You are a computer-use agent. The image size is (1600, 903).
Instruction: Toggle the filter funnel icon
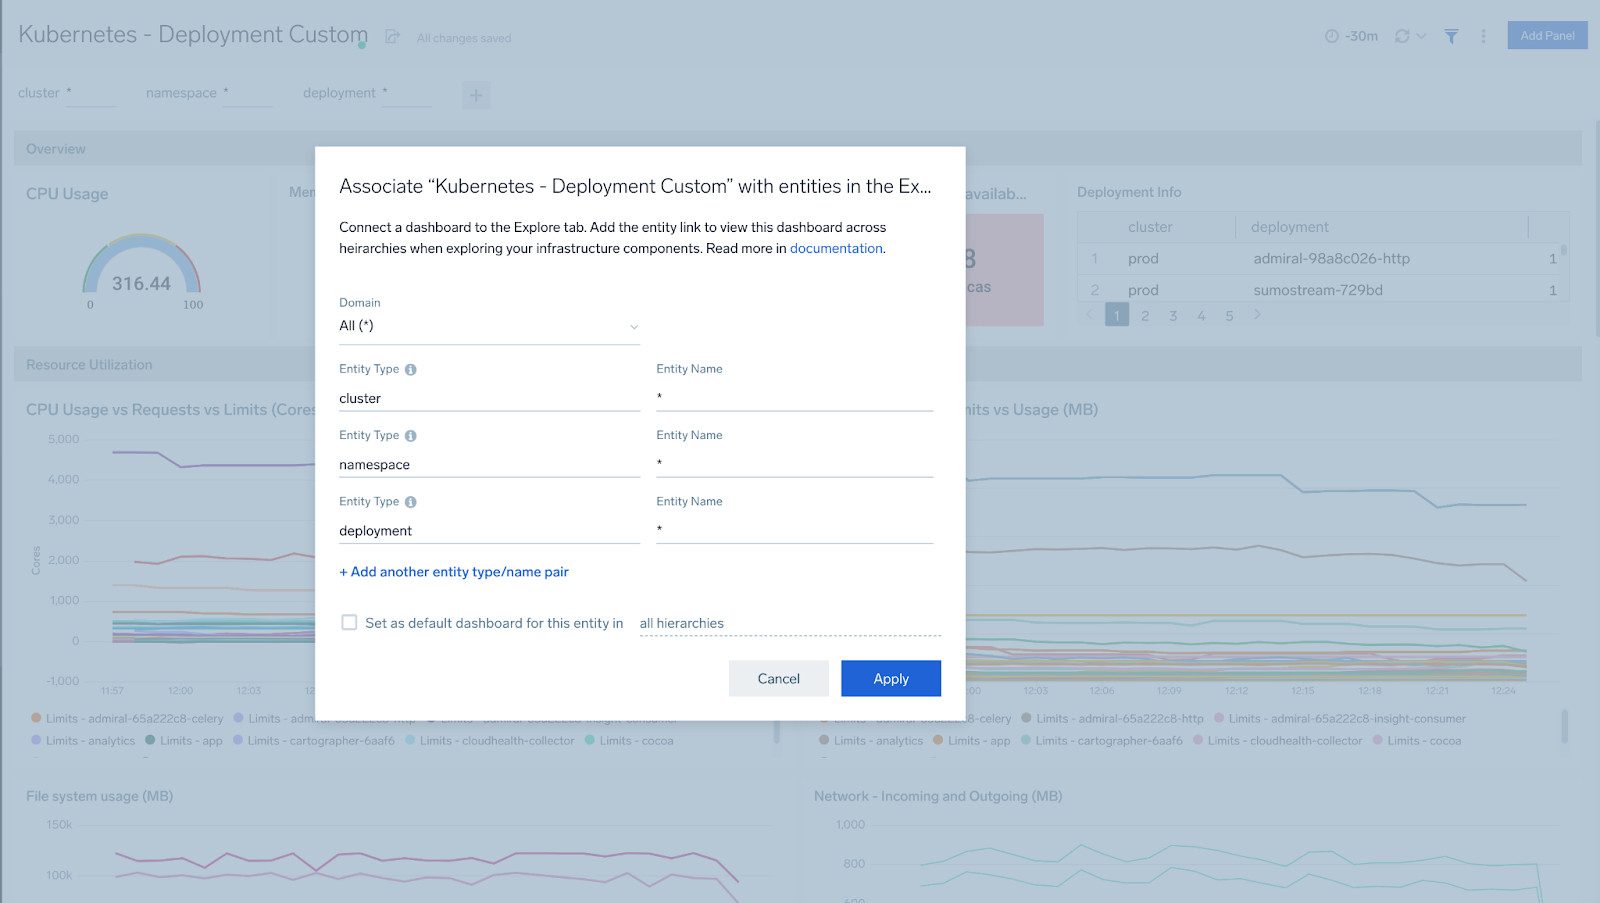[x=1451, y=36]
